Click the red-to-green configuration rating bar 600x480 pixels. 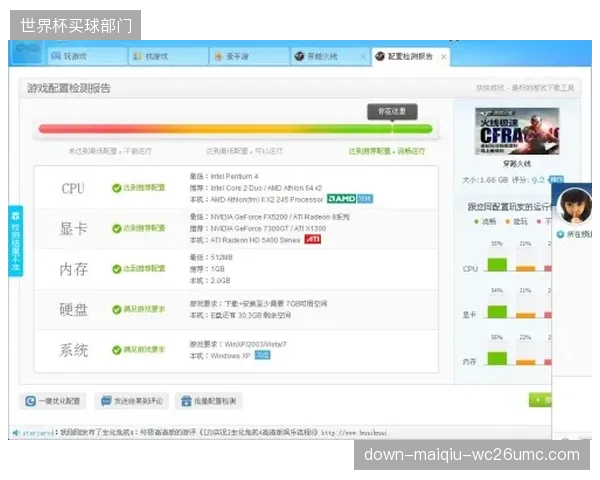(235, 129)
